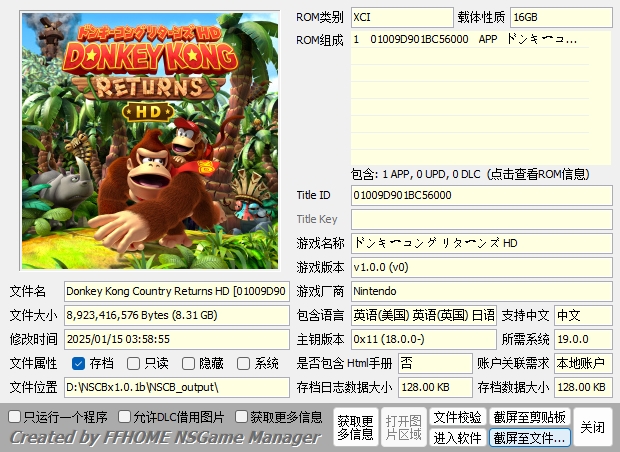Close the dialog with 关闭 button
The height and width of the screenshot is (452, 620).
[x=592, y=427]
